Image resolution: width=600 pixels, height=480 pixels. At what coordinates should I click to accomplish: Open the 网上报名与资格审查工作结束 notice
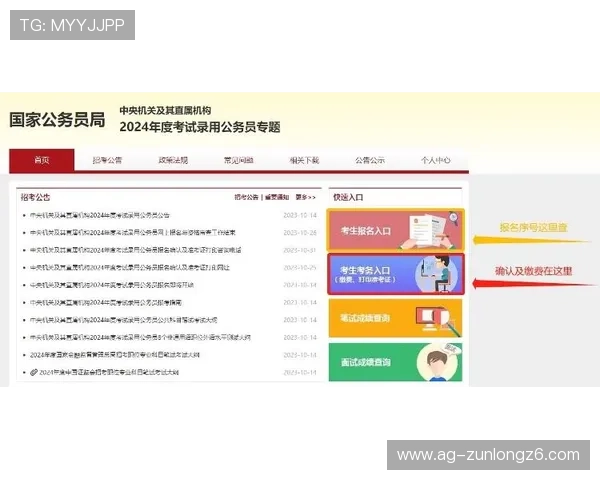click(x=133, y=232)
